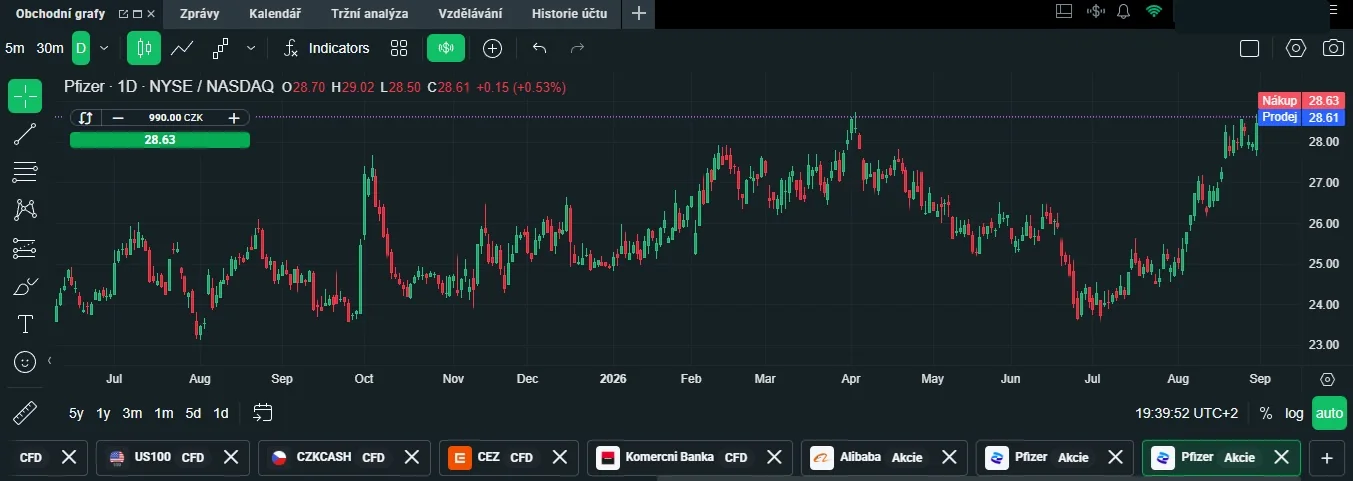
Task: Click the red Nákup 28.63 label
Action: [1300, 100]
